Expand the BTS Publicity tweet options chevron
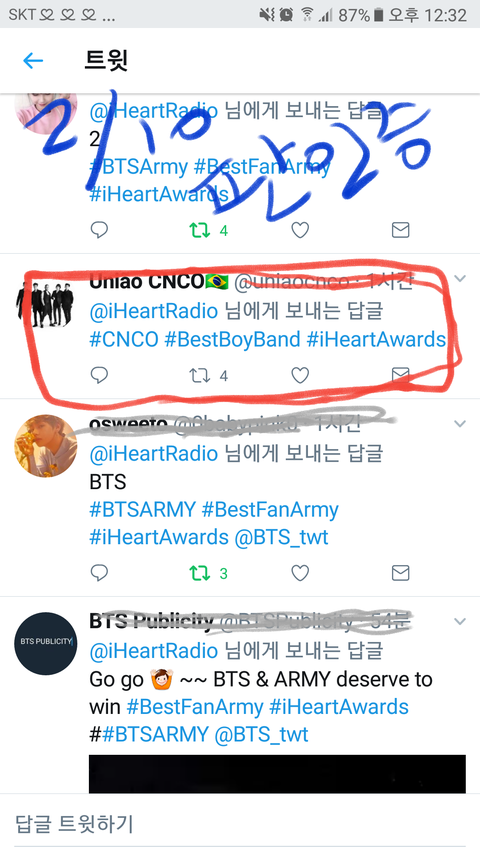This screenshot has height=853, width=480. tap(460, 621)
